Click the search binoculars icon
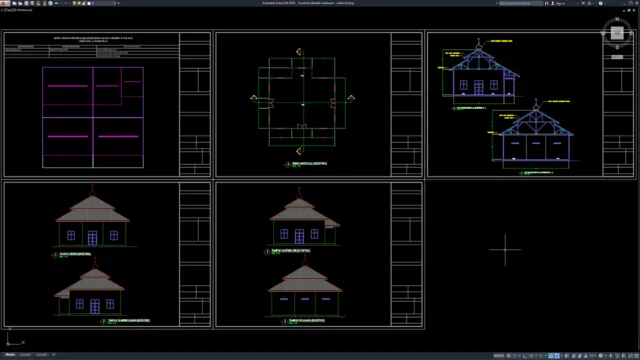Image resolution: width=640 pixels, height=360 pixels. 547,3
